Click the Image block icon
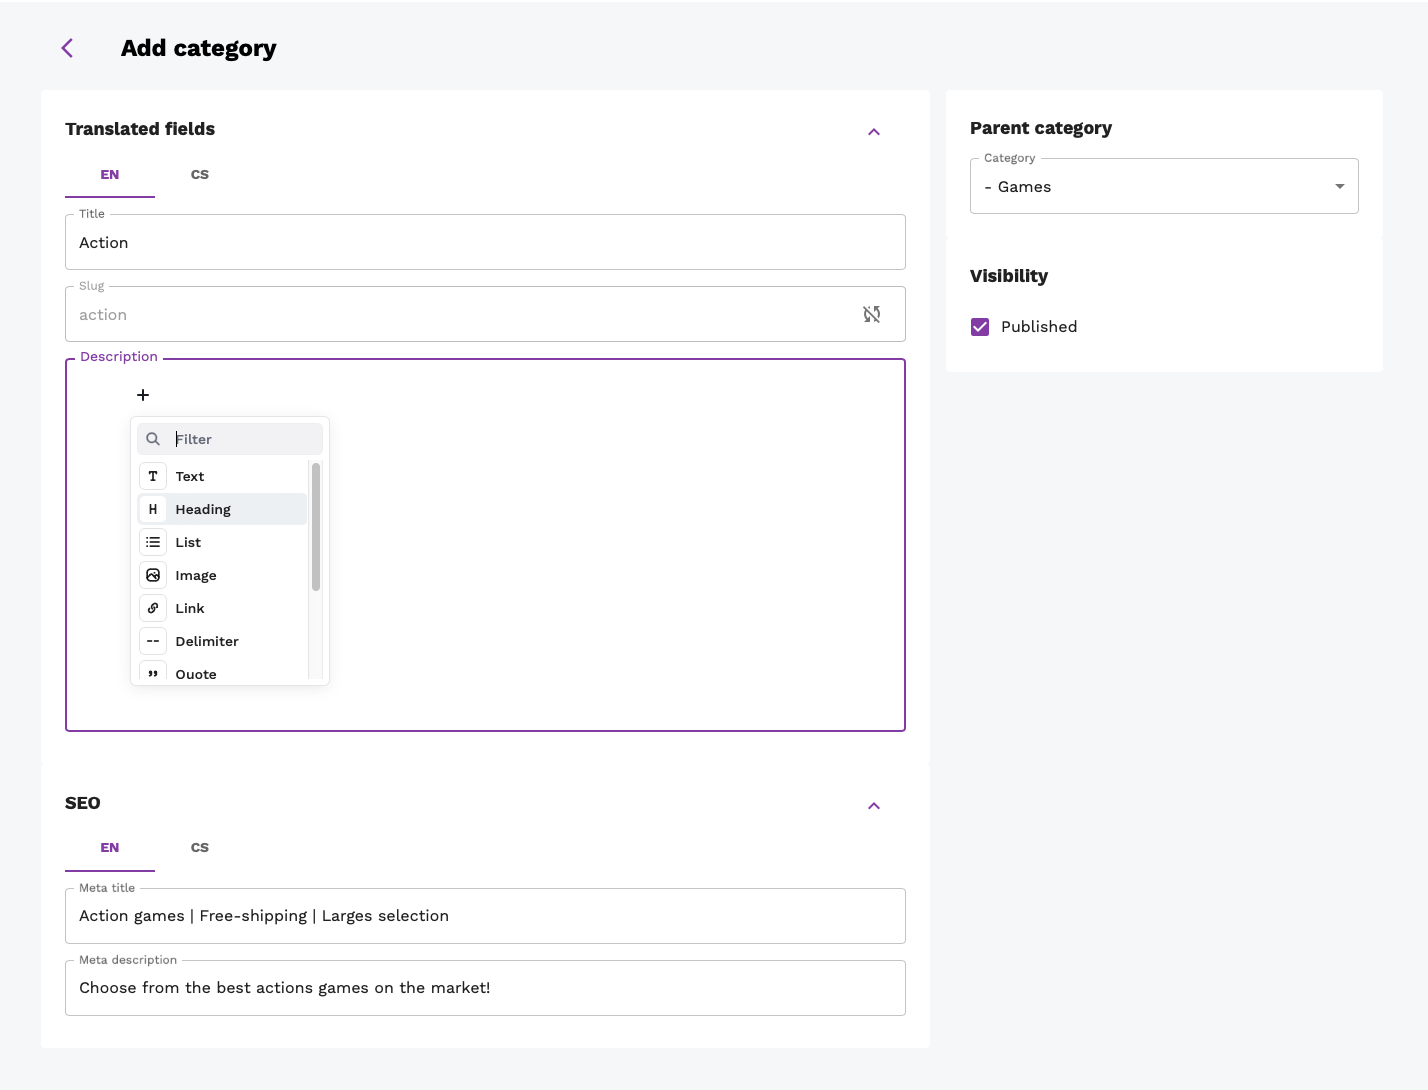Screen dimensions: 1428x1090 tap(153, 575)
